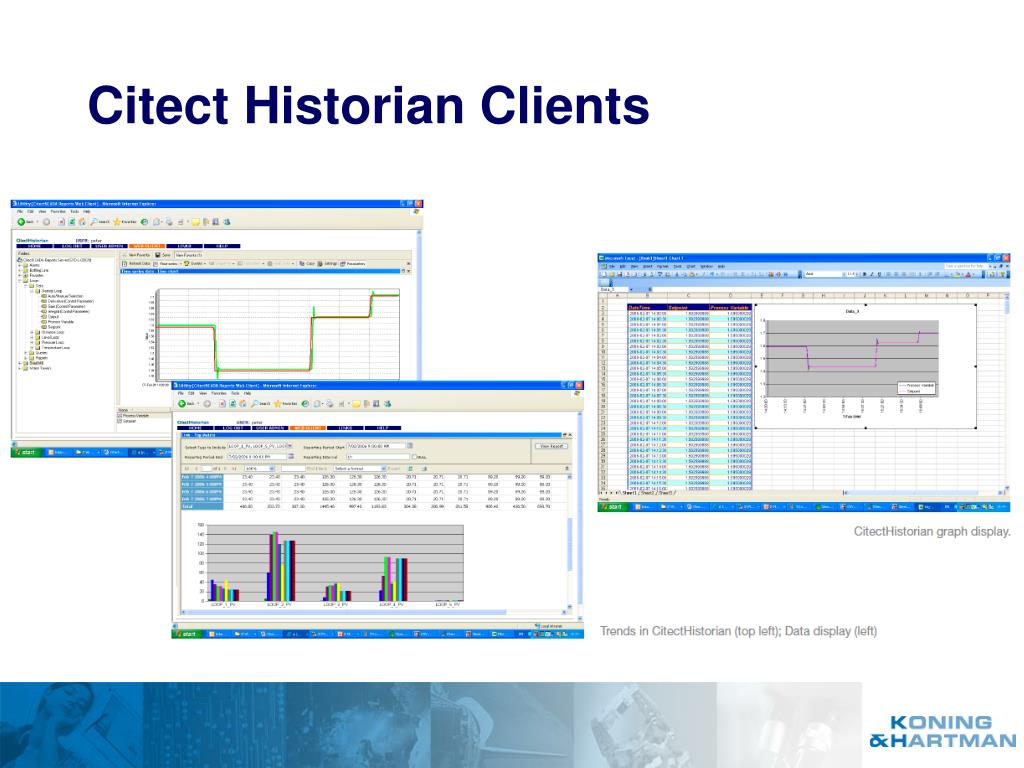Expand the Pressure Loop folder in tree

[x=32, y=342]
